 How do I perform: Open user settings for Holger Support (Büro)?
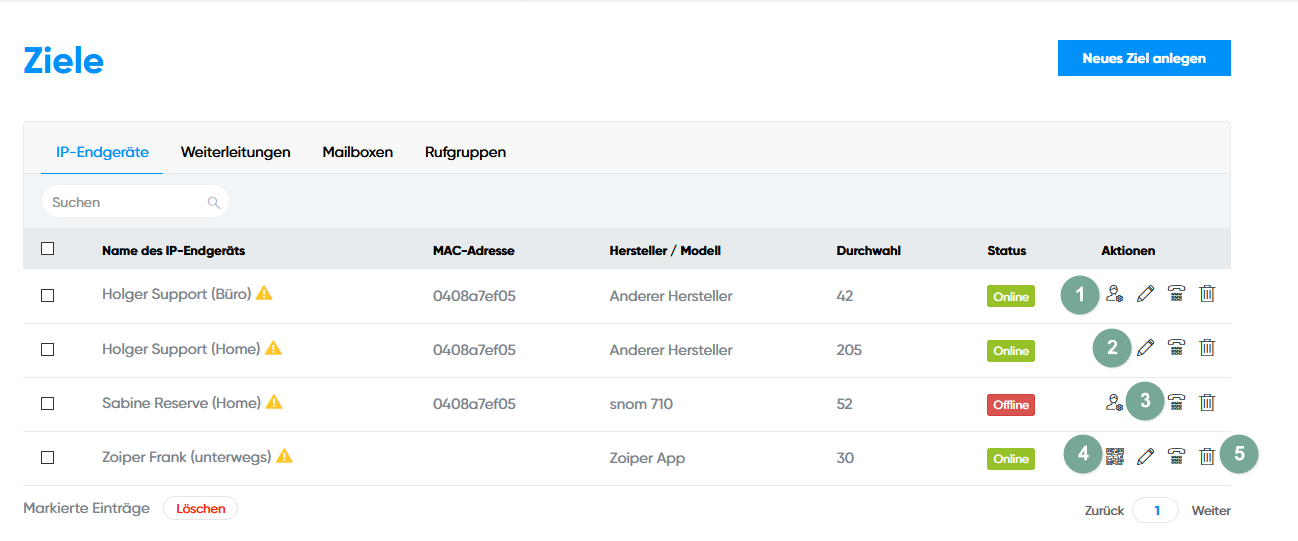pyautogui.click(x=1115, y=294)
